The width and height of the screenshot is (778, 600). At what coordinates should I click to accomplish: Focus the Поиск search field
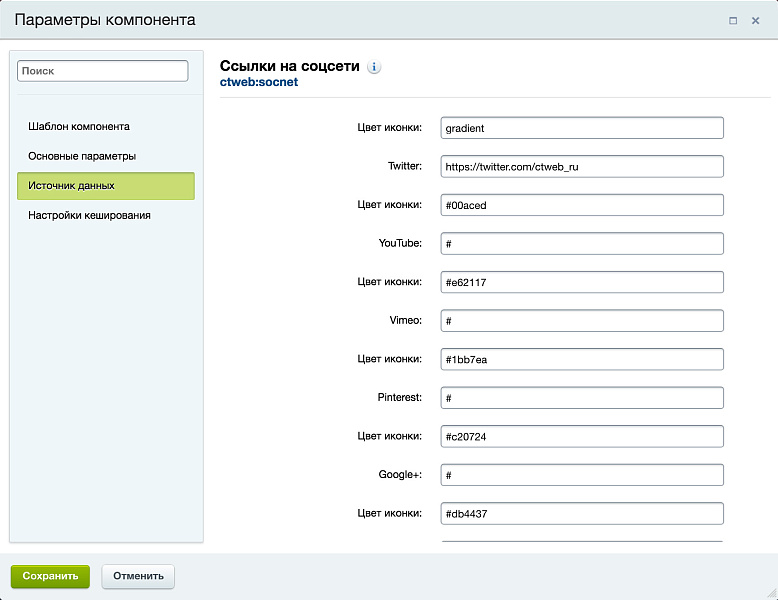click(103, 71)
